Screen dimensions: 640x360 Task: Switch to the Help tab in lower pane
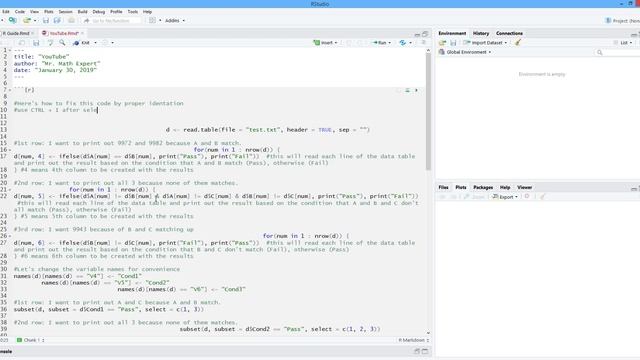click(x=505, y=187)
